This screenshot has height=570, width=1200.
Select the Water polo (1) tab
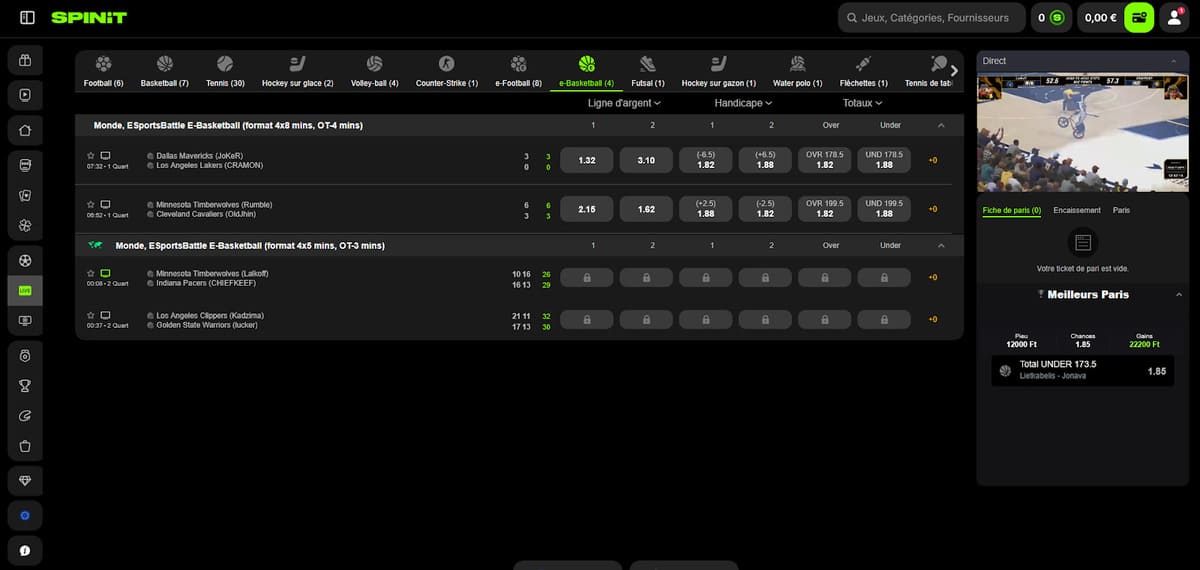point(797,71)
